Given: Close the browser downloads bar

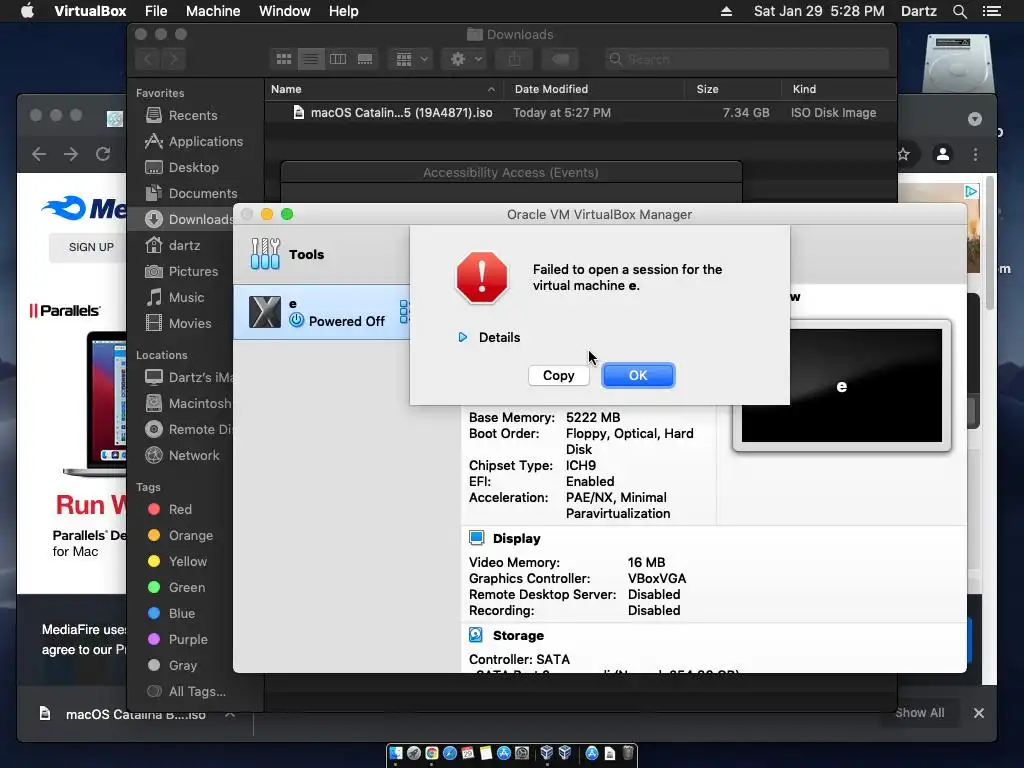Looking at the screenshot, I should (979, 713).
